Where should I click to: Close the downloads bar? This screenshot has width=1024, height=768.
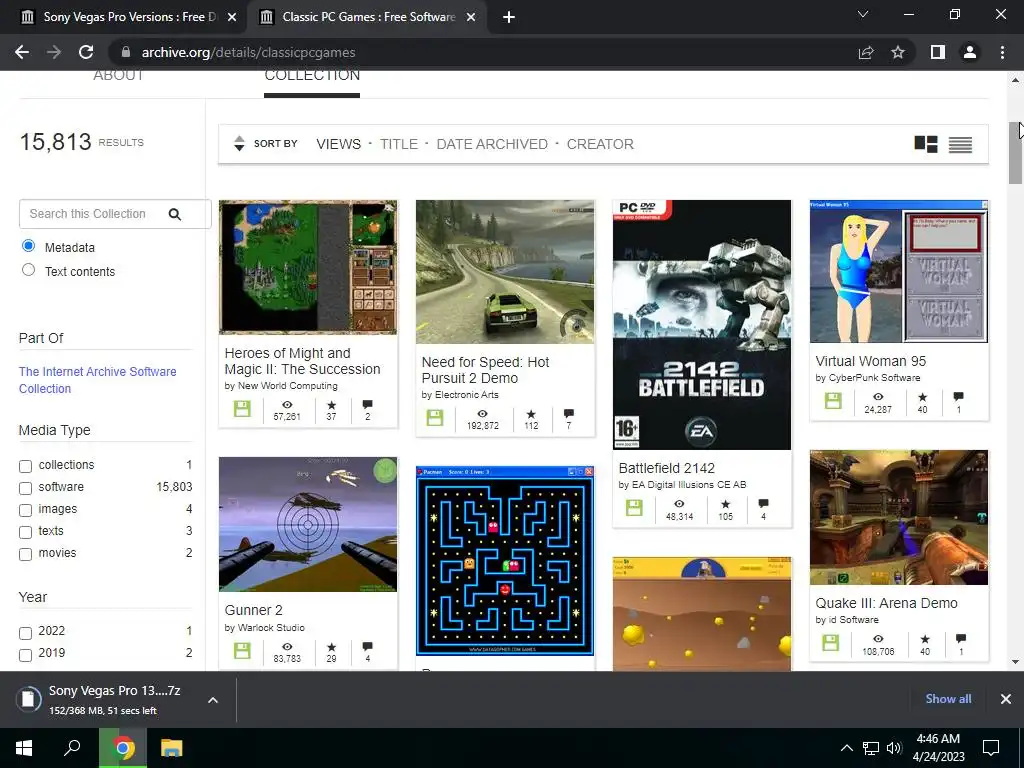click(x=1006, y=699)
